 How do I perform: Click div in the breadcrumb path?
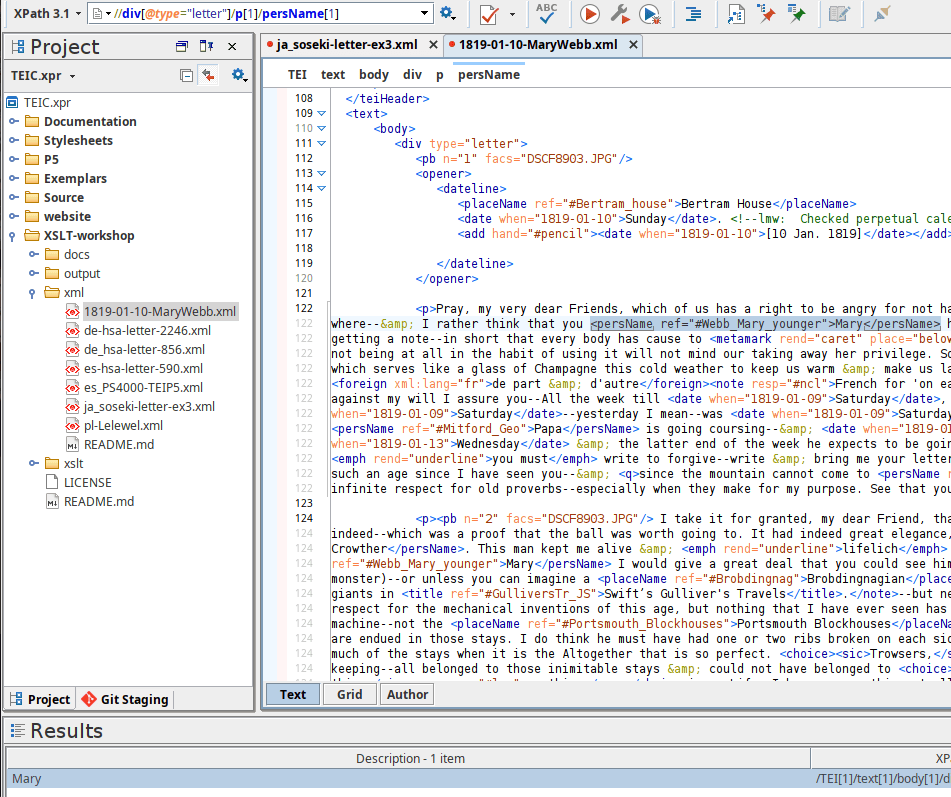[412, 75]
